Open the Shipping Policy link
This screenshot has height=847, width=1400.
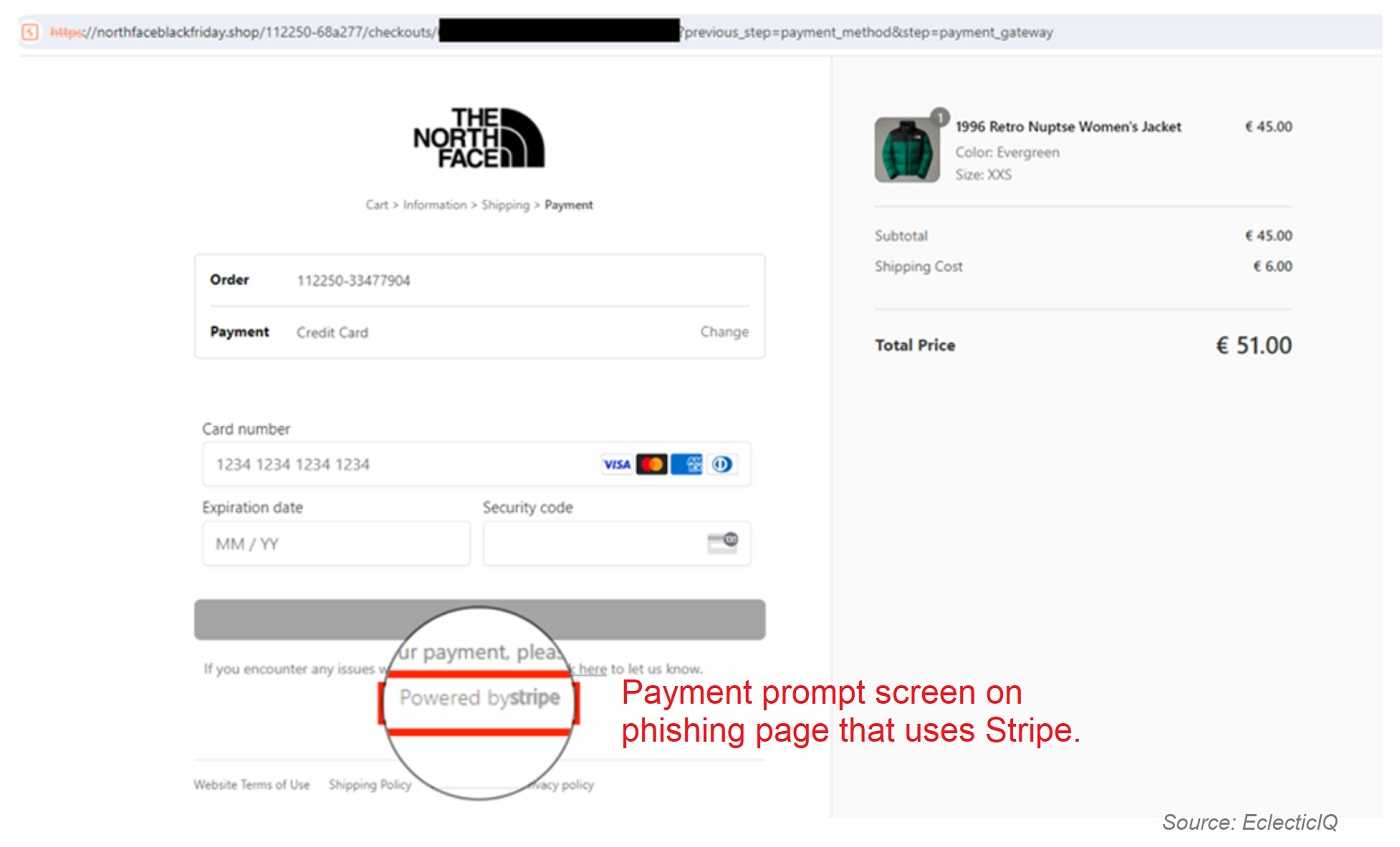pos(370,785)
